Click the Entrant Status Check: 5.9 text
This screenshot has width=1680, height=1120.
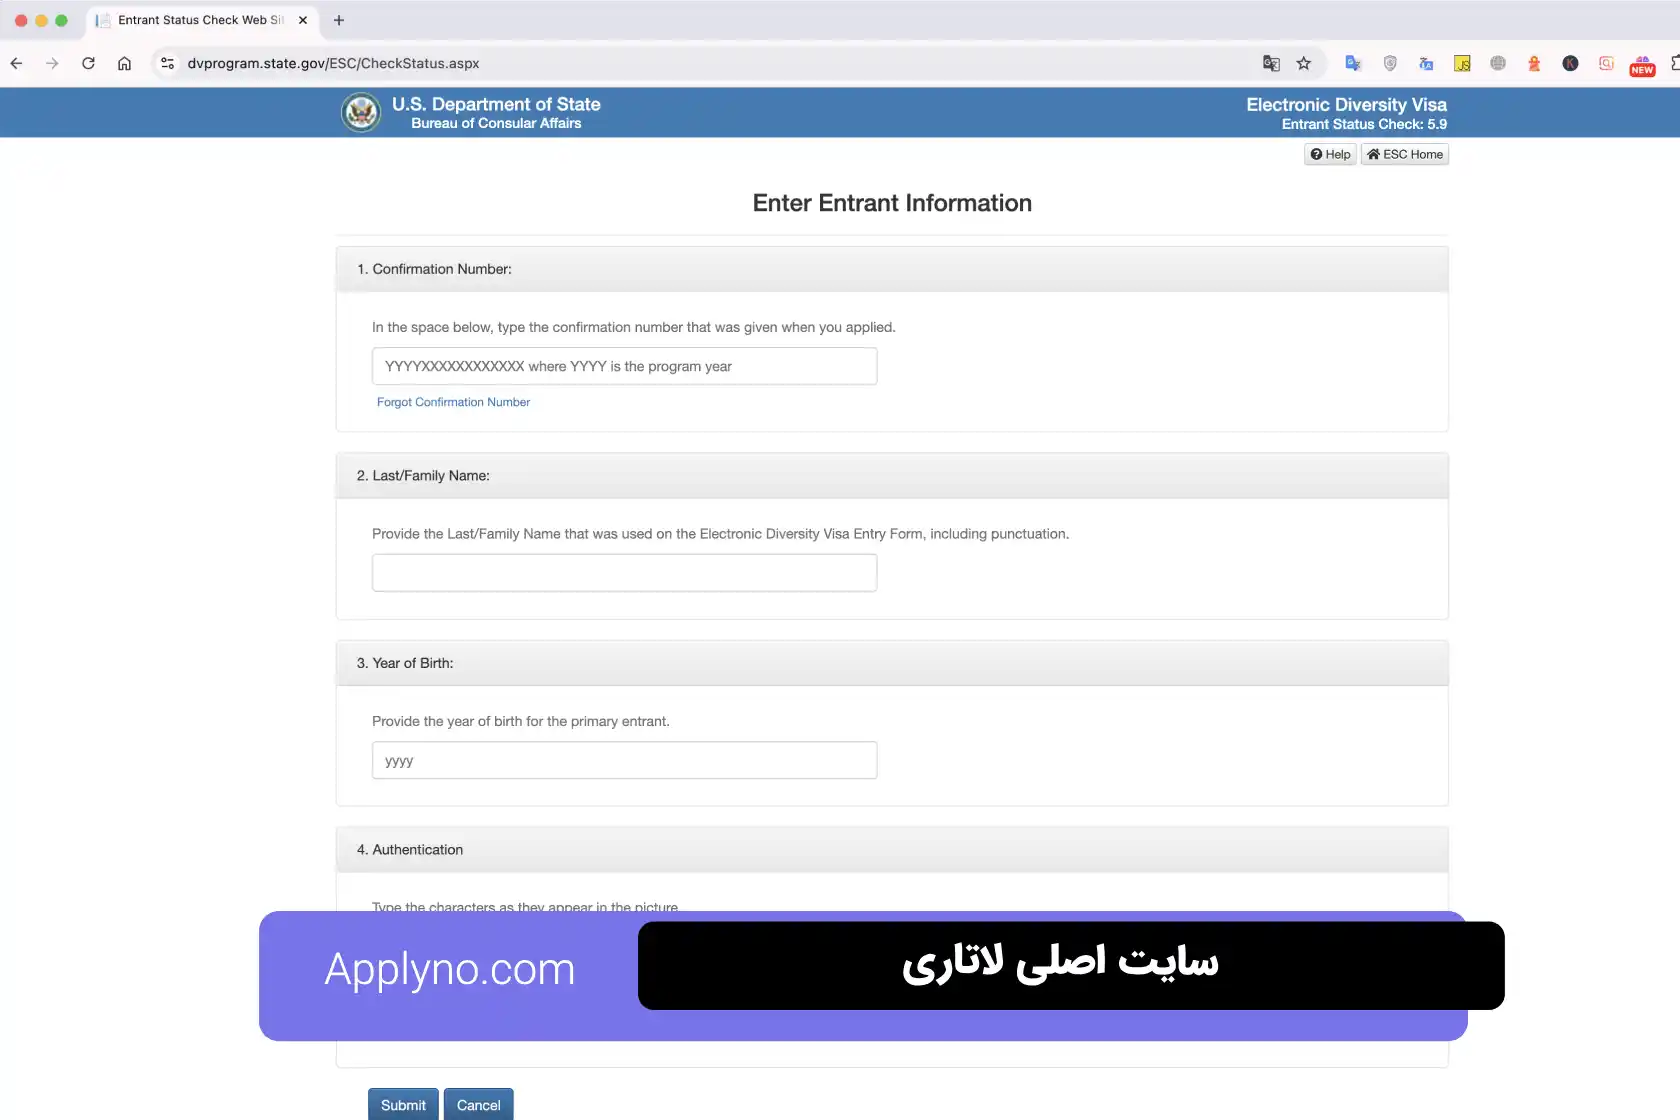click(1364, 124)
